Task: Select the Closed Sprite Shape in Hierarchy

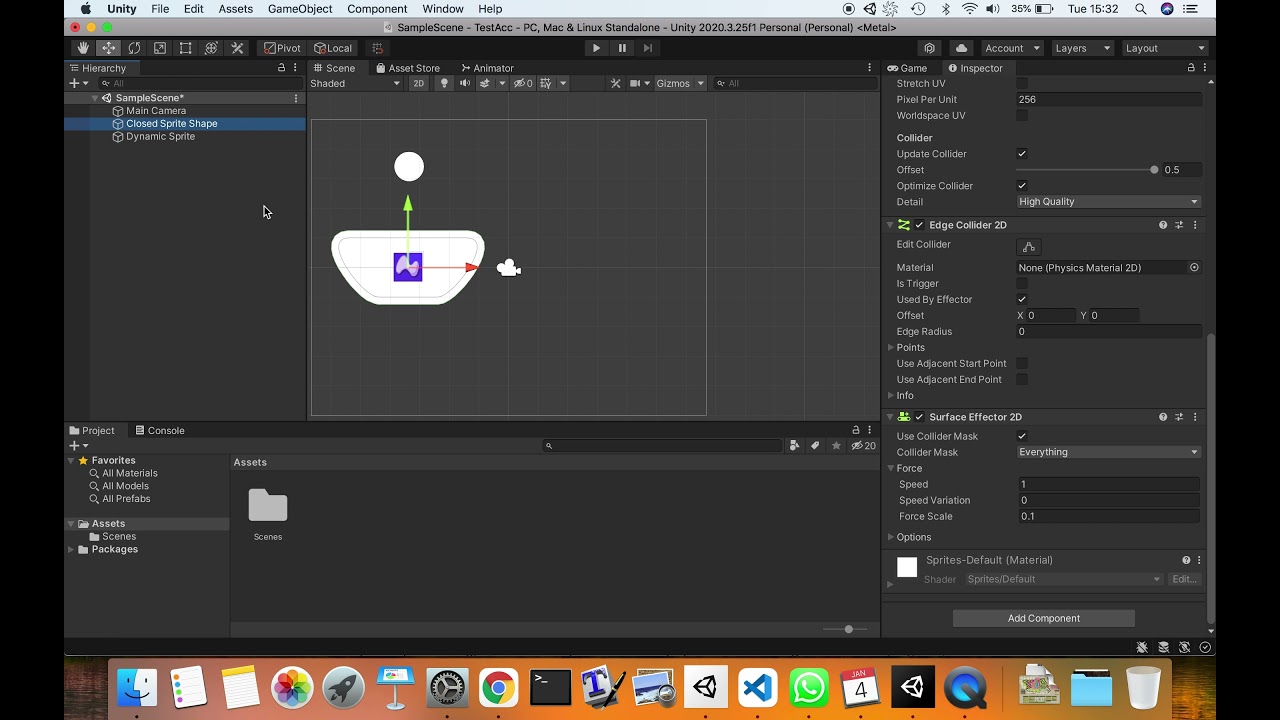Action: [x=170, y=123]
